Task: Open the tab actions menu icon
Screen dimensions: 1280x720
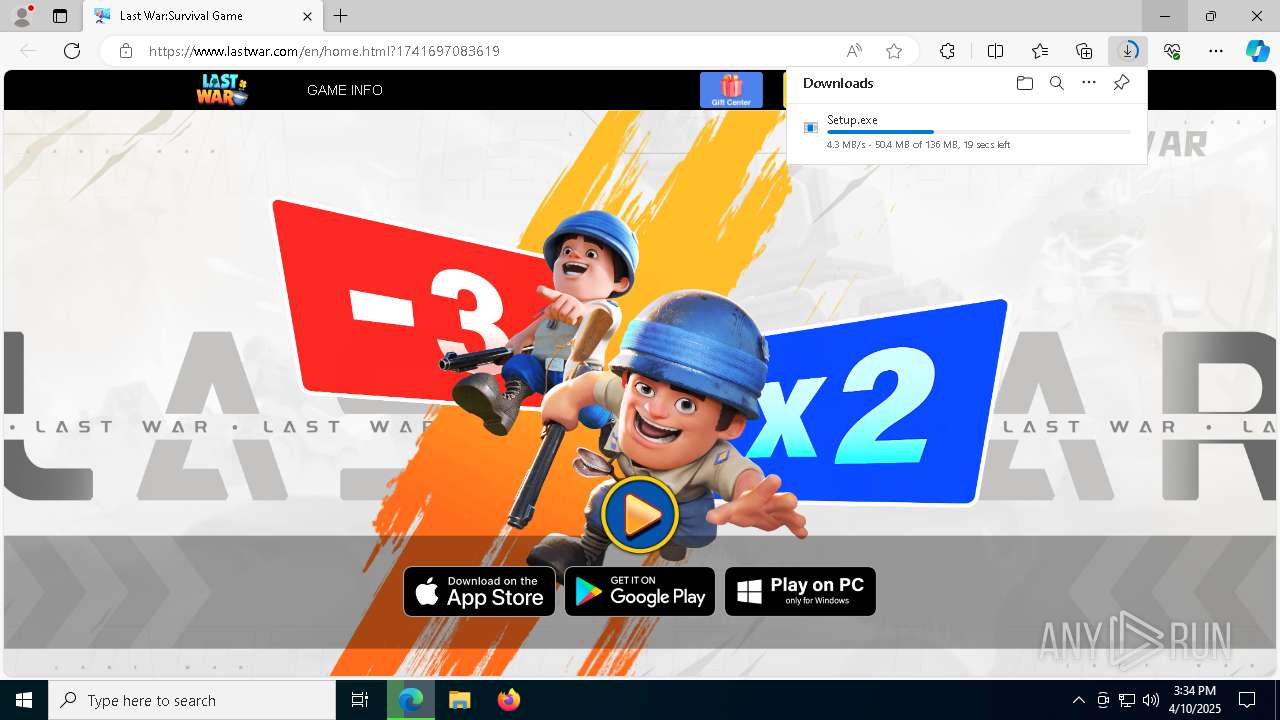Action: click(x=60, y=16)
